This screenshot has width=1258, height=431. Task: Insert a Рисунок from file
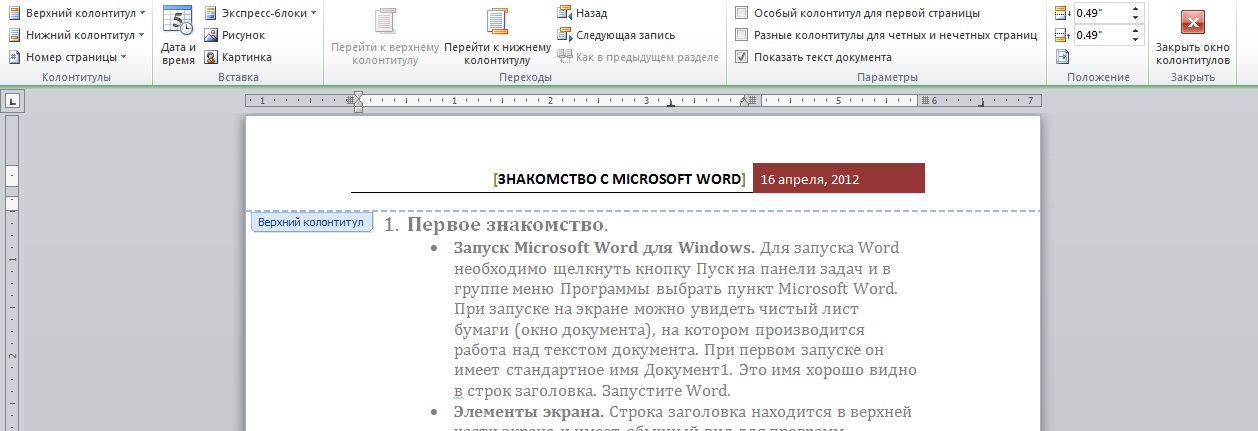tap(236, 35)
